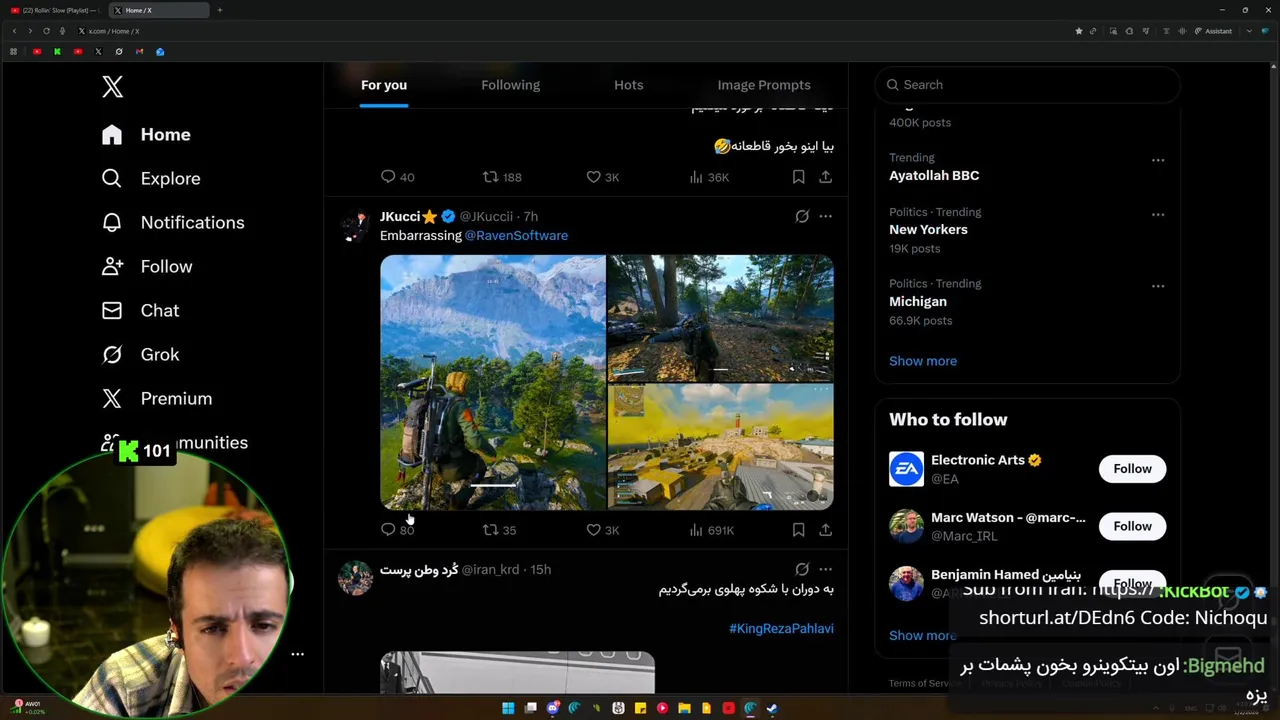The width and height of the screenshot is (1280, 720).
Task: Open the Gmail bookmark in bookmarks bar
Action: [139, 51]
